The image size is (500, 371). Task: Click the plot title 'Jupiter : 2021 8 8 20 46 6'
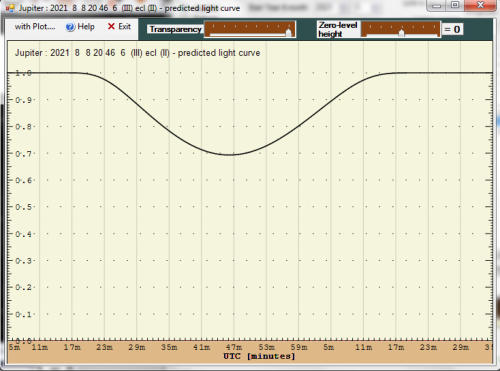pyautogui.click(x=70, y=53)
